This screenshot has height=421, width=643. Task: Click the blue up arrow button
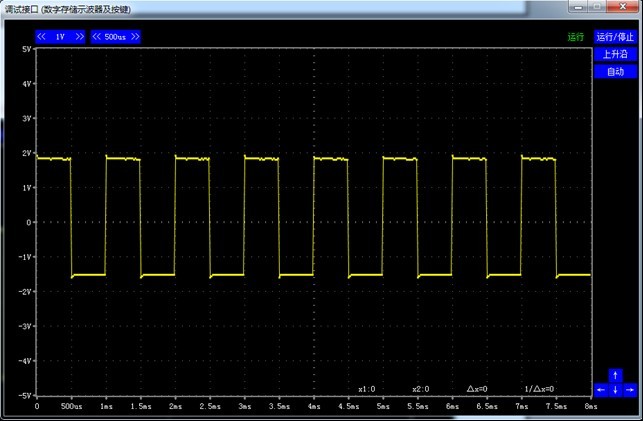point(615,376)
